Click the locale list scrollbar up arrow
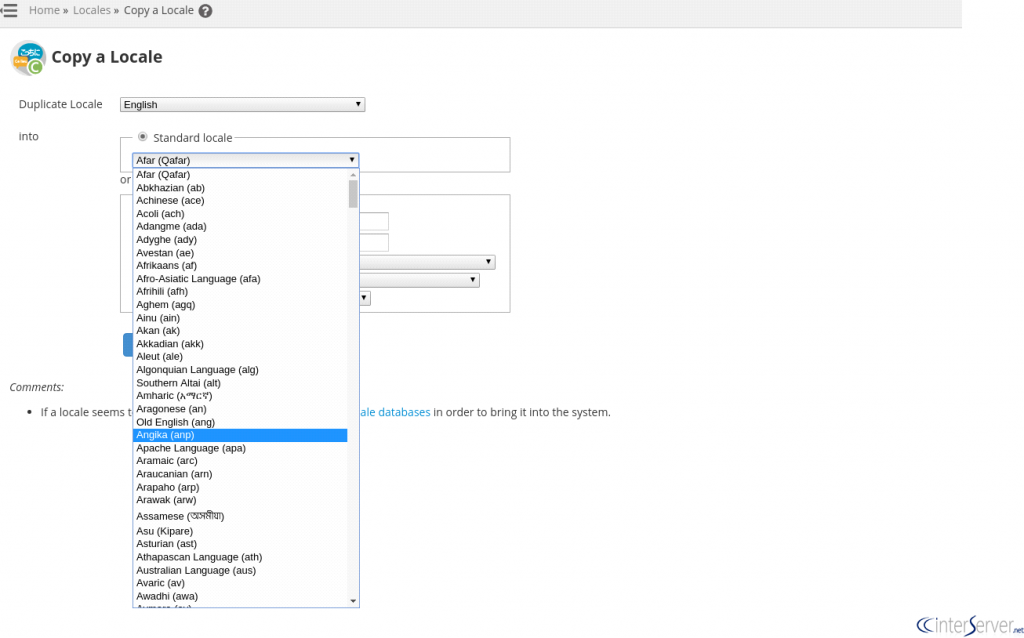Image resolution: width=1024 pixels, height=638 pixels. (x=353, y=174)
